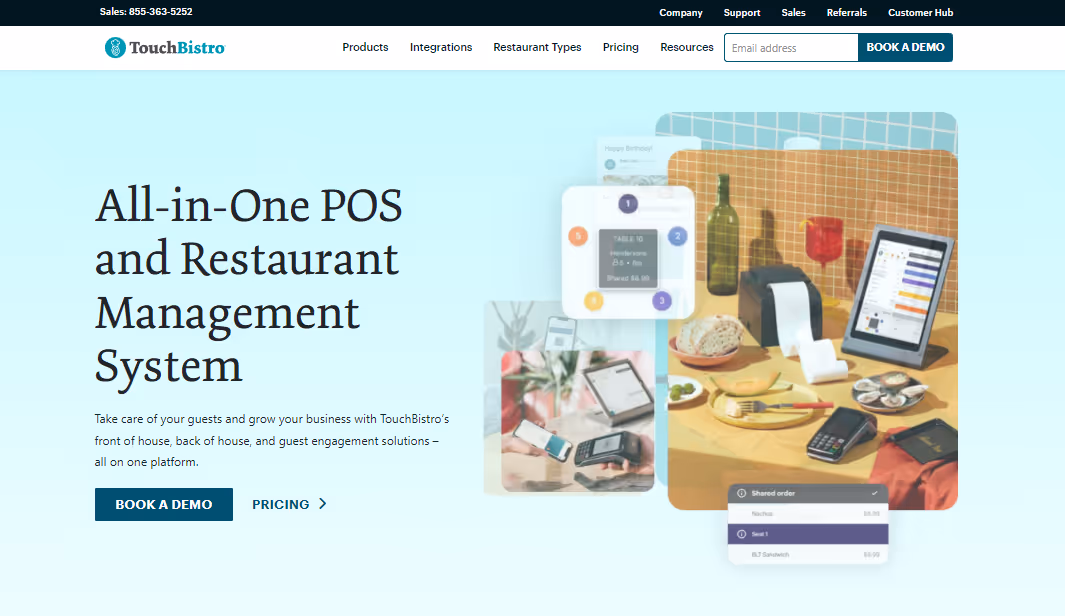Click the Shared order row
This screenshot has width=1065, height=616.
coord(808,493)
